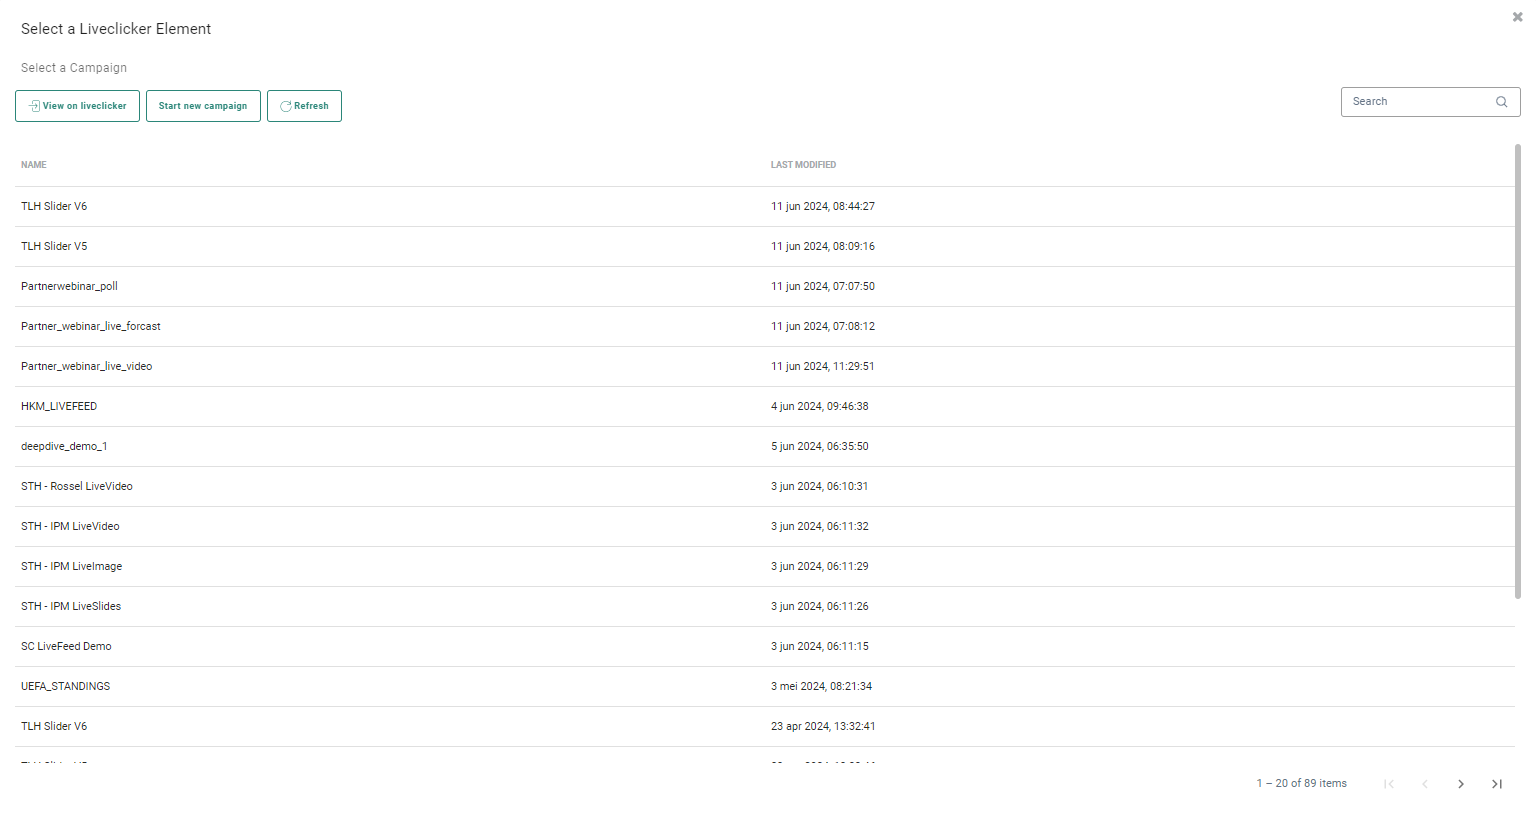Select the SC LiveFeed Demo campaign
1536x813 pixels.
click(x=66, y=646)
